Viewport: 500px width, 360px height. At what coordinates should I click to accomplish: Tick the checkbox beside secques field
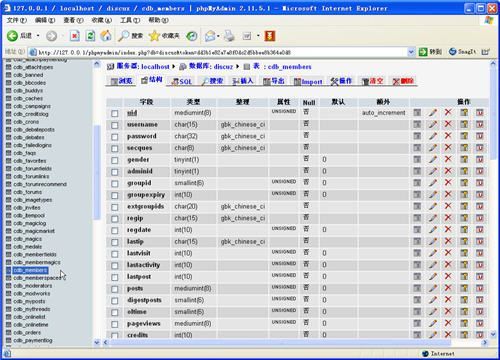click(115, 149)
